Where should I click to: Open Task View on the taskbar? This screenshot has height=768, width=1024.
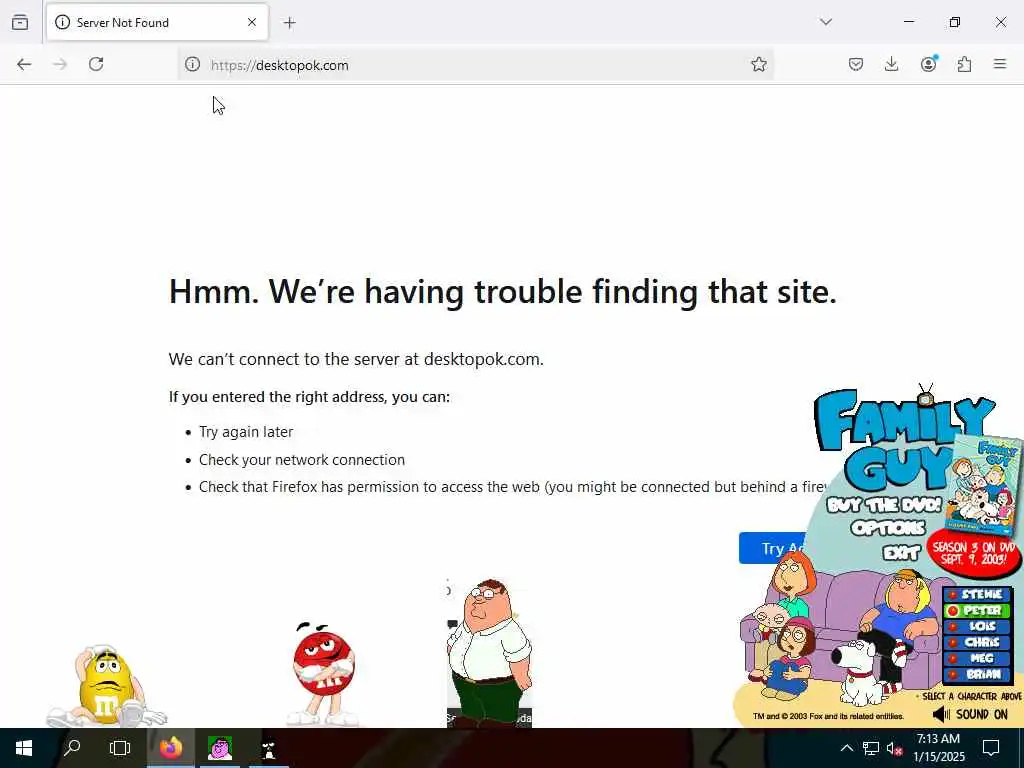120,748
